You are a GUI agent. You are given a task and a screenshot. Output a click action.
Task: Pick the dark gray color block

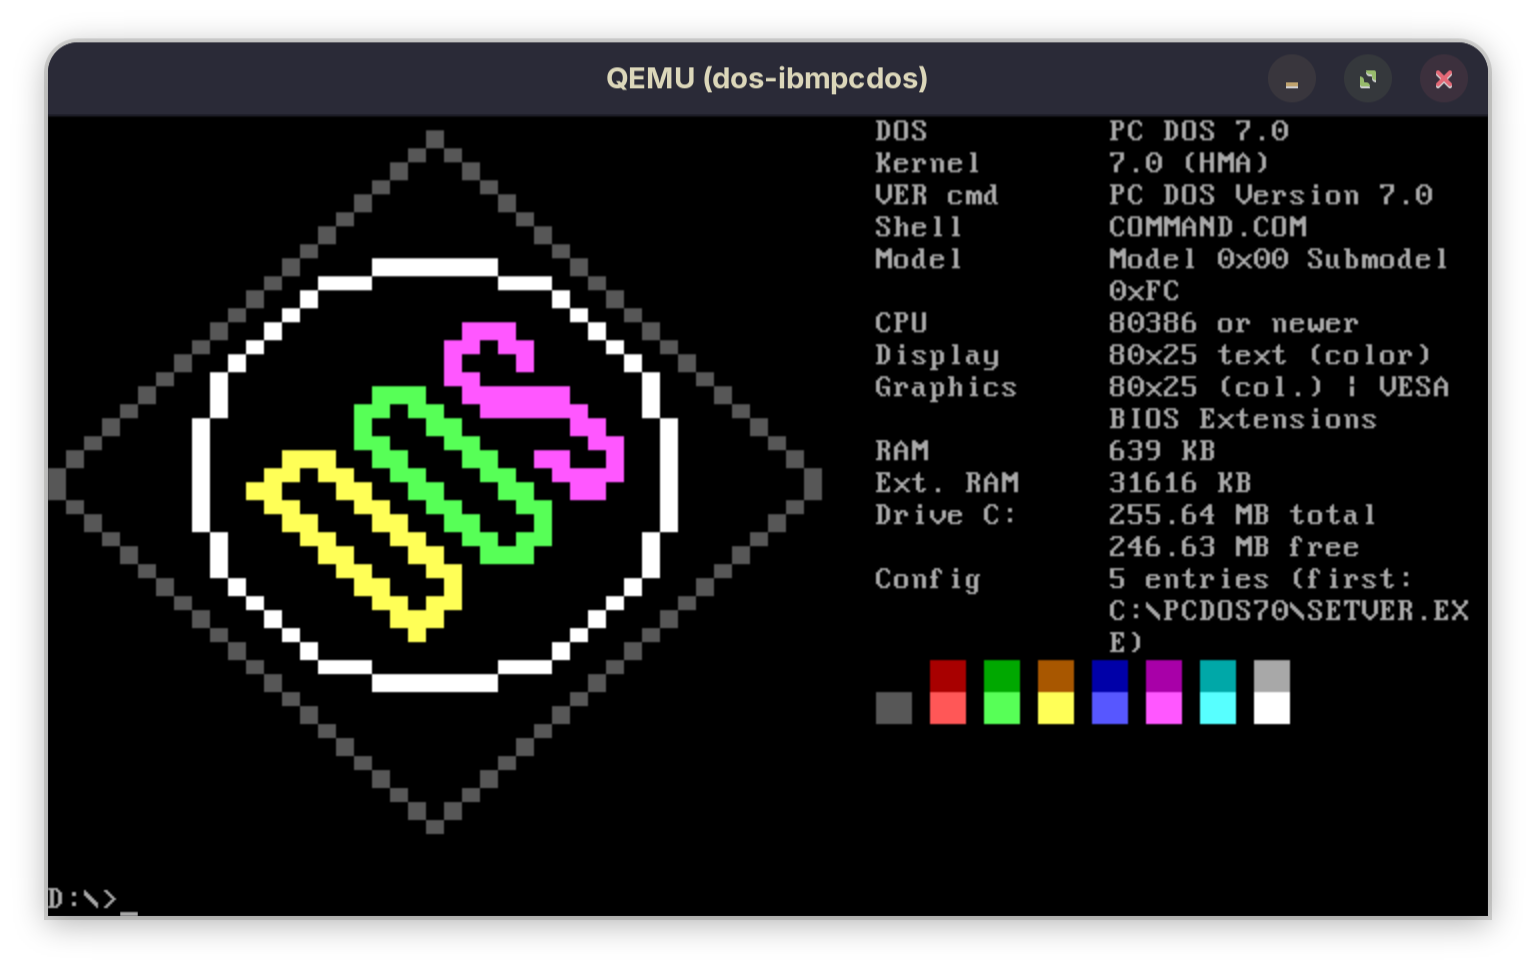tap(894, 708)
